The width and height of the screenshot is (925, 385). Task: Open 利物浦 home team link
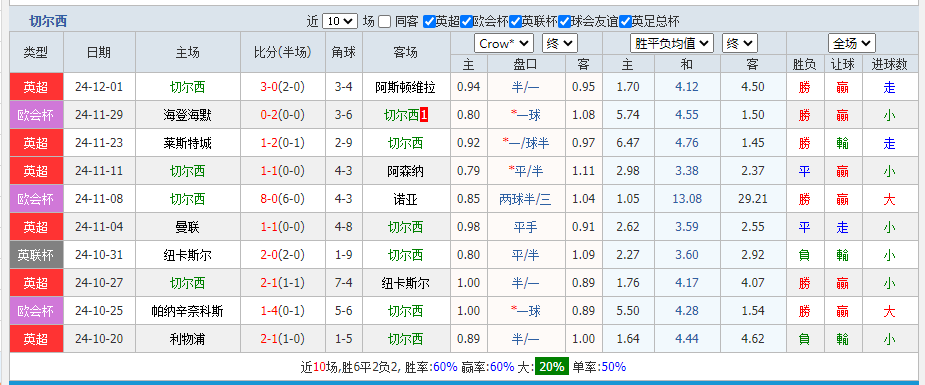[x=188, y=339]
